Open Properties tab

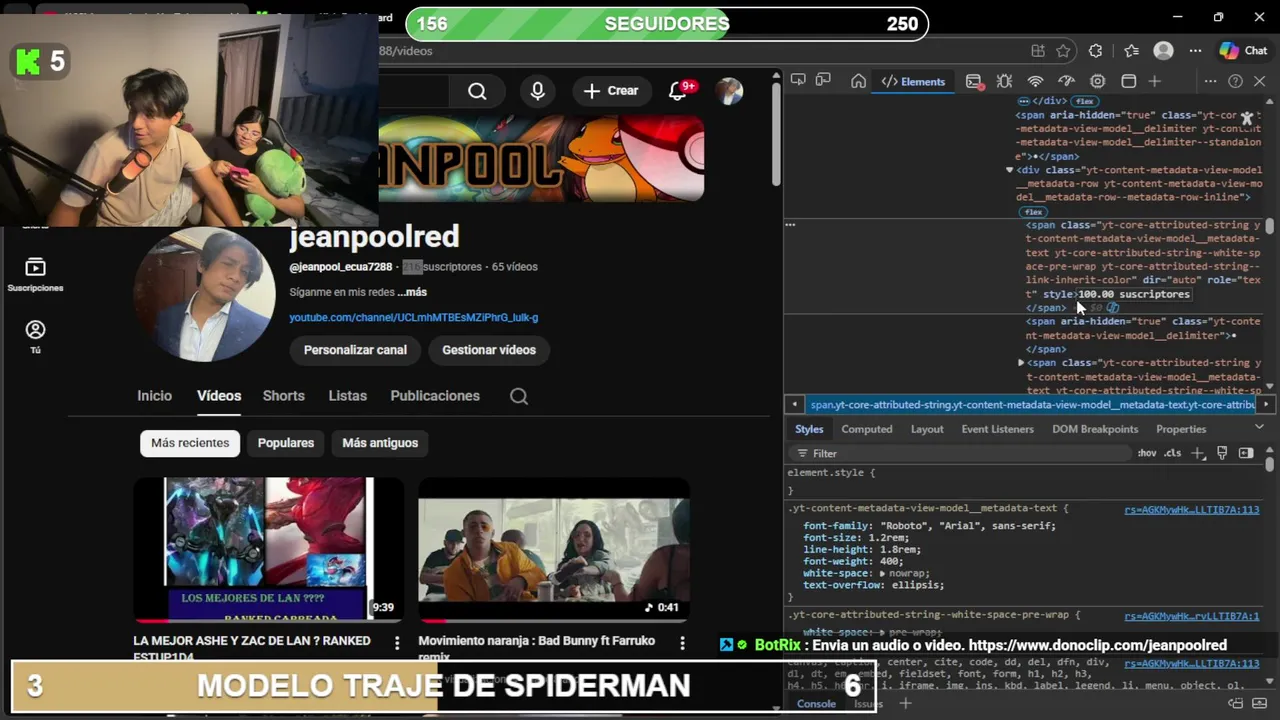click(x=1181, y=429)
